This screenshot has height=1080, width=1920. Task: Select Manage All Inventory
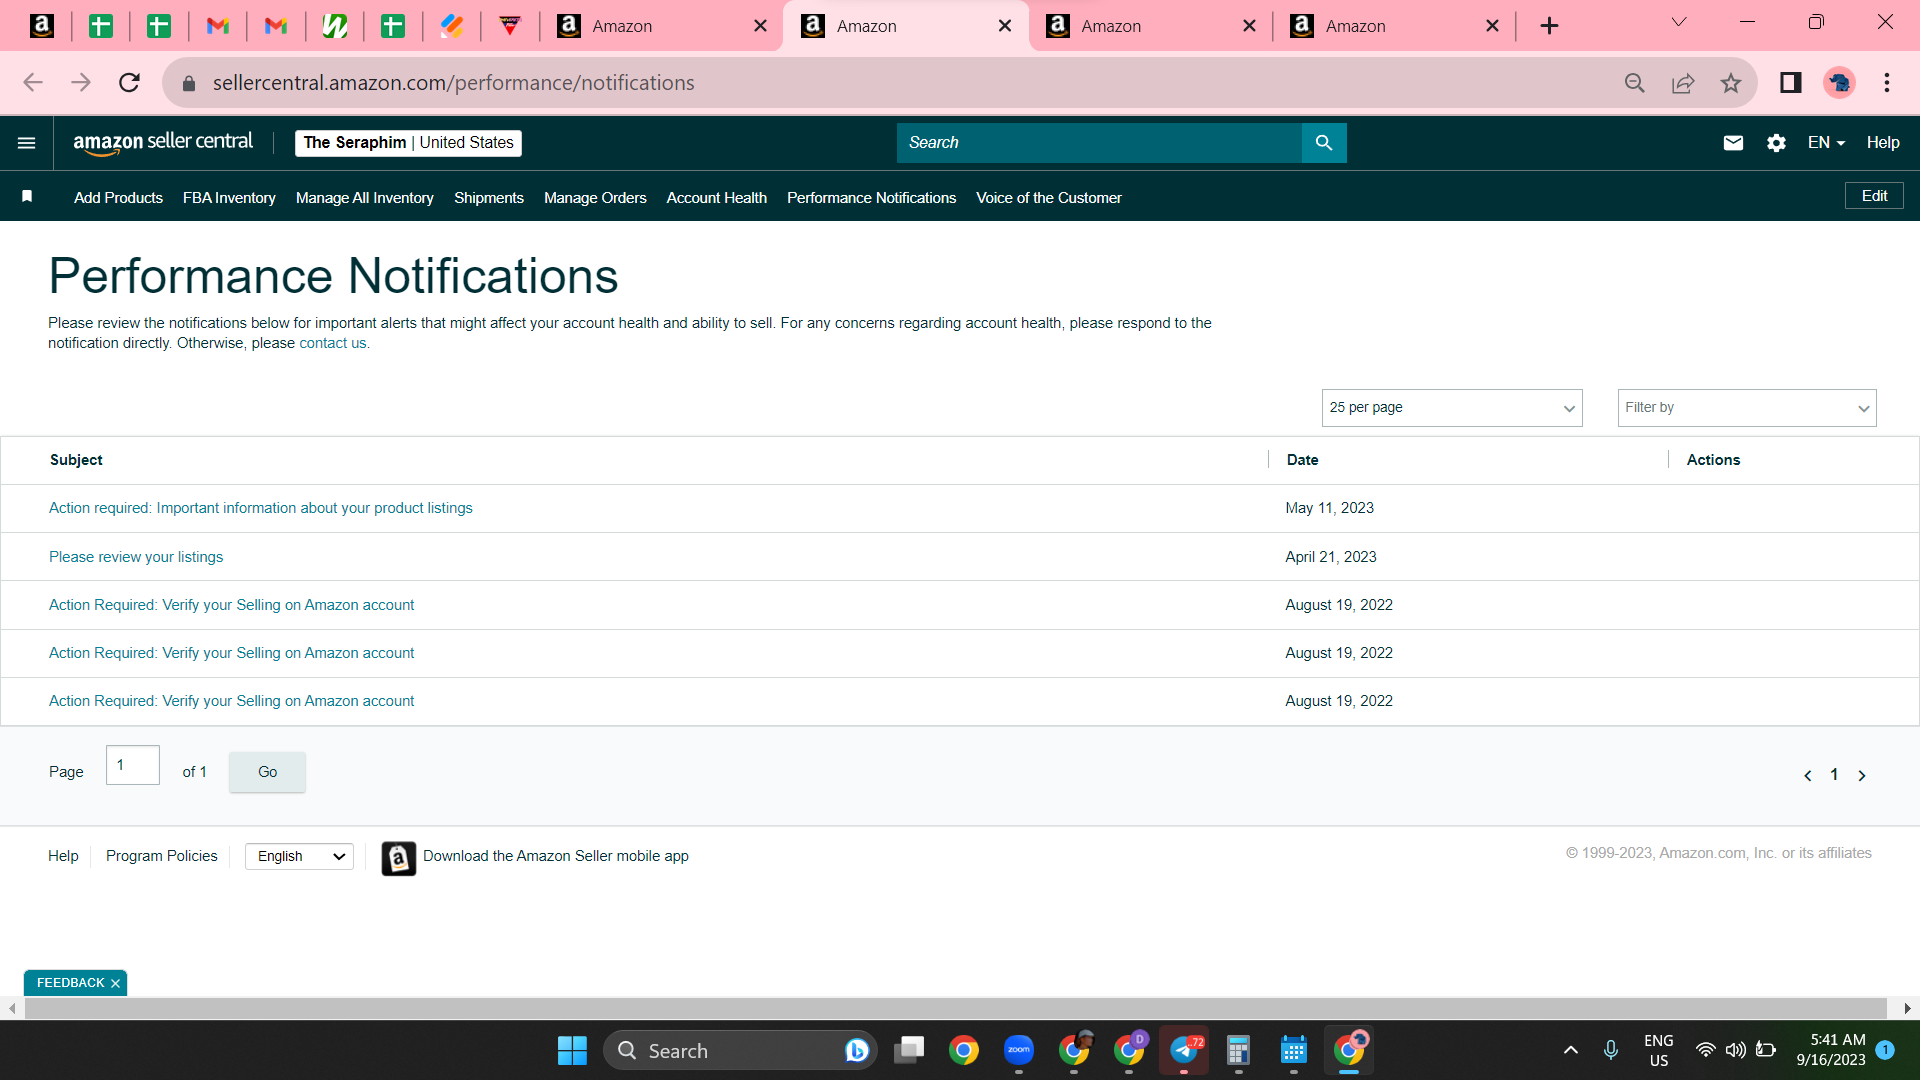(x=365, y=198)
